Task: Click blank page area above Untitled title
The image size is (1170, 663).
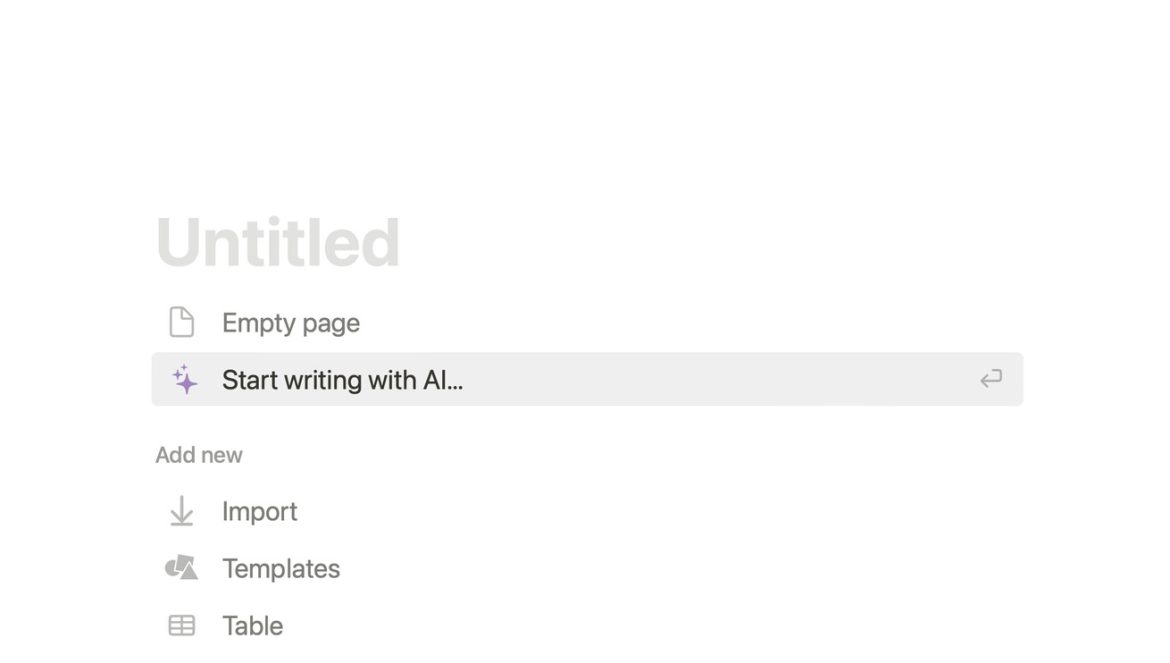Action: [587, 104]
